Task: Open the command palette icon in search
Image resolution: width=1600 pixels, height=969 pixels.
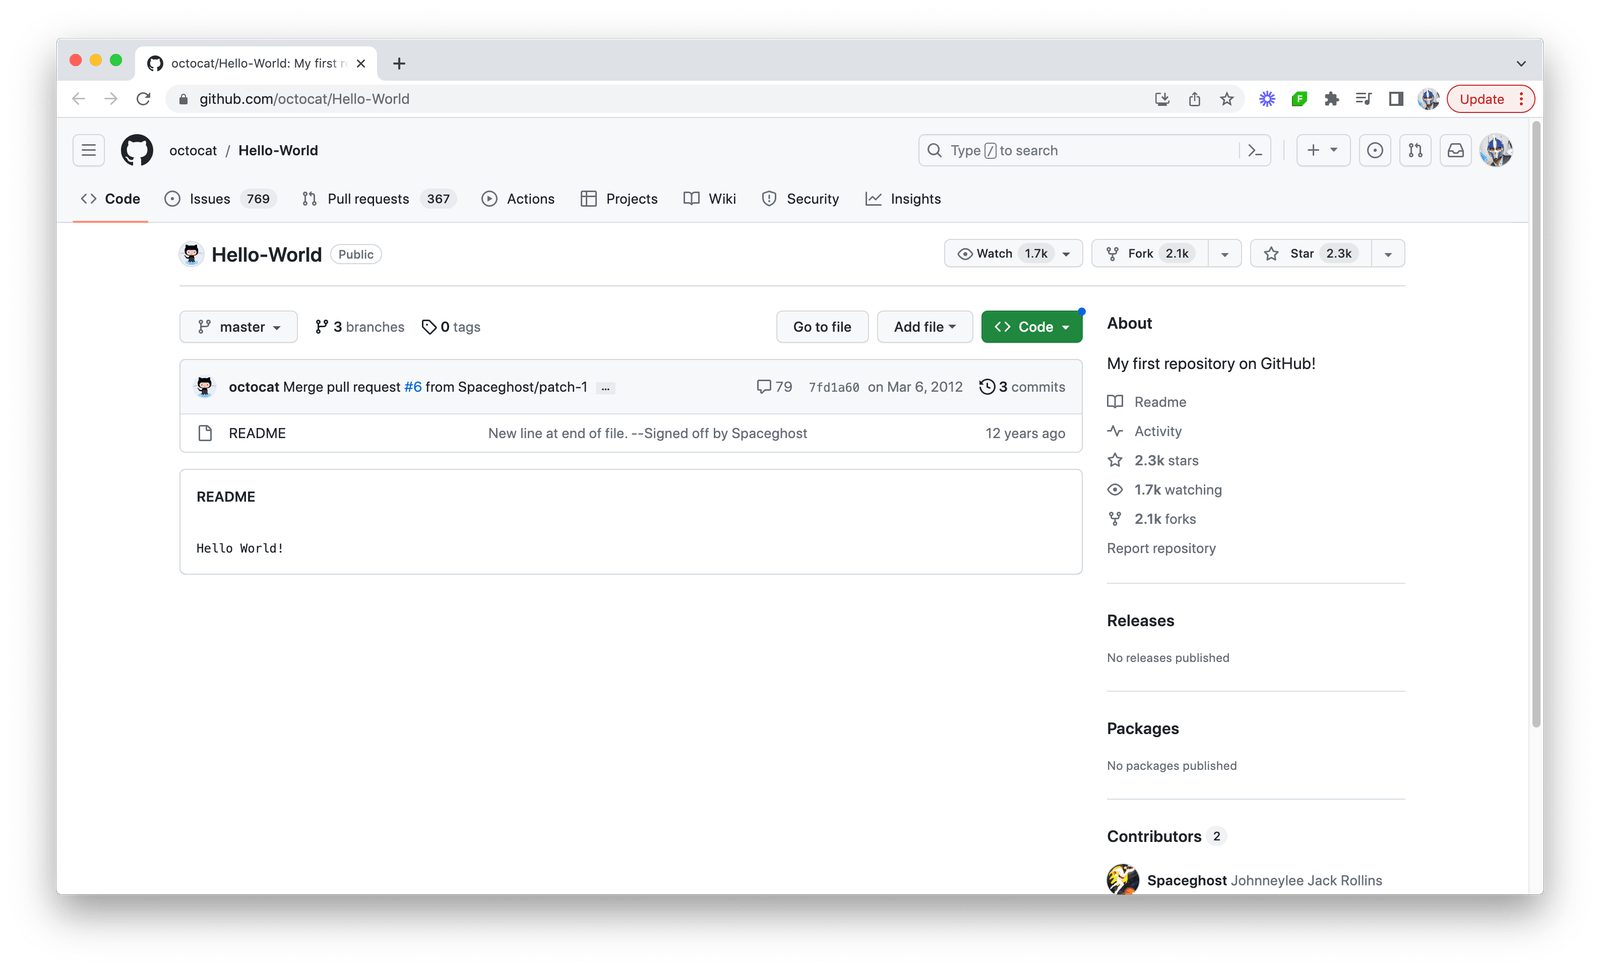Action: pyautogui.click(x=1255, y=150)
